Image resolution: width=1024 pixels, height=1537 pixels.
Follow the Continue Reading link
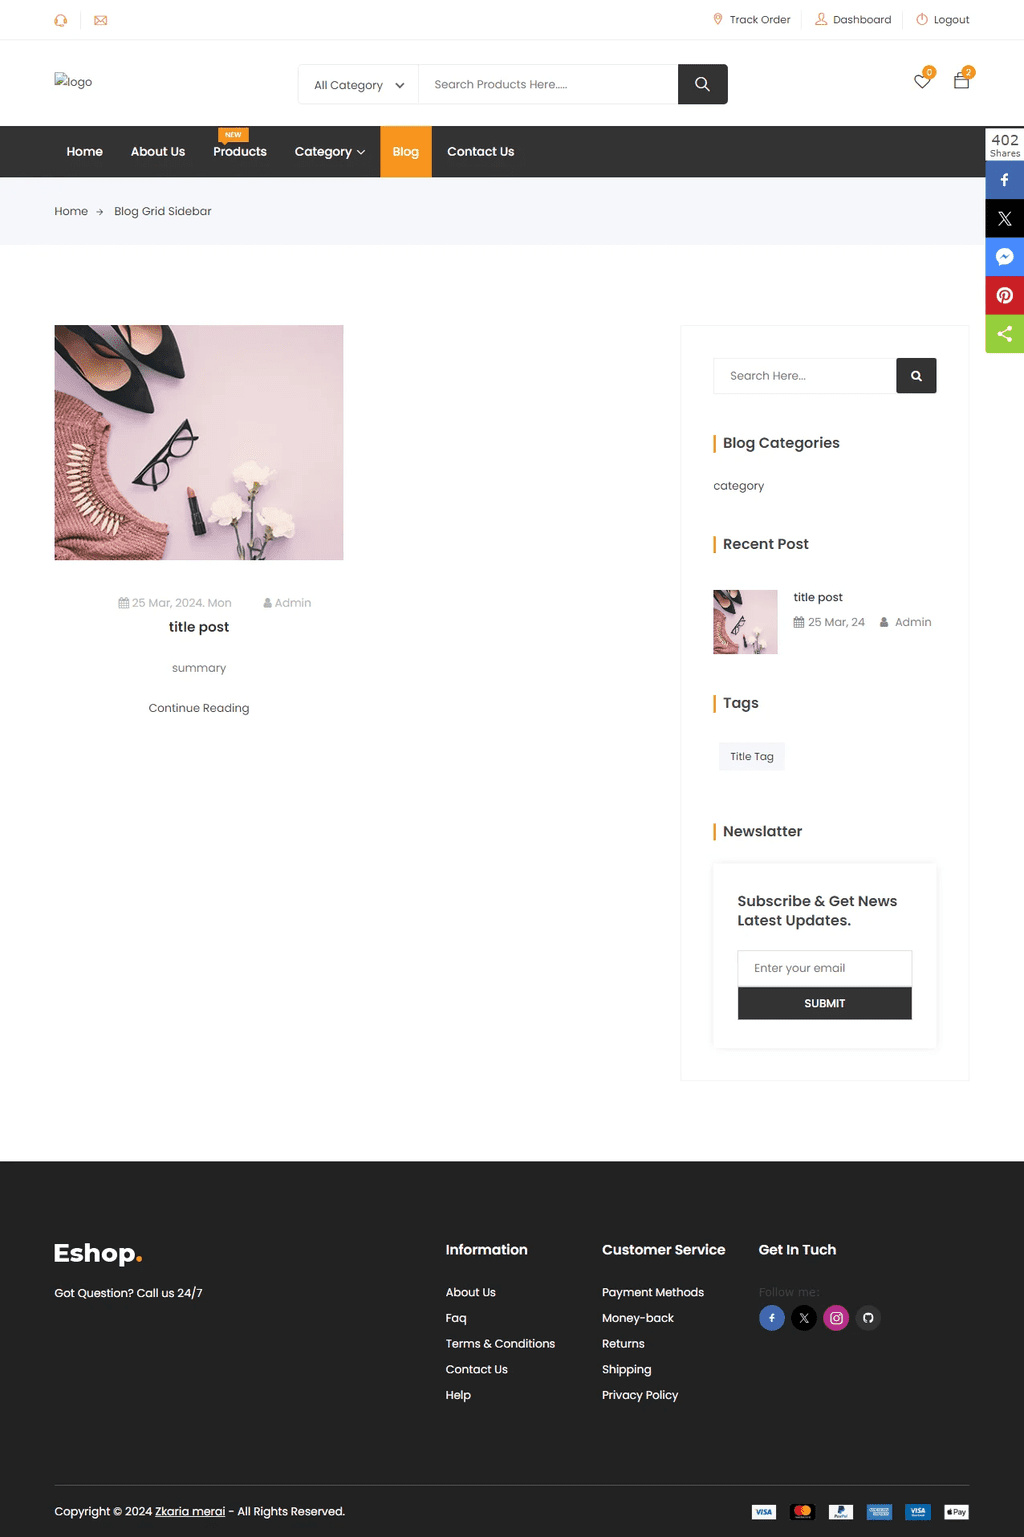(x=199, y=708)
